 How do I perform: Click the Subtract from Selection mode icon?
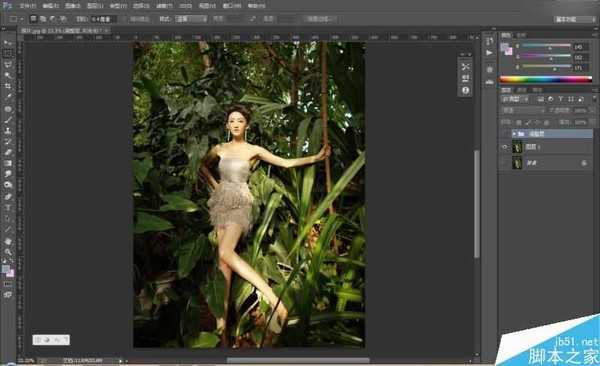point(53,18)
